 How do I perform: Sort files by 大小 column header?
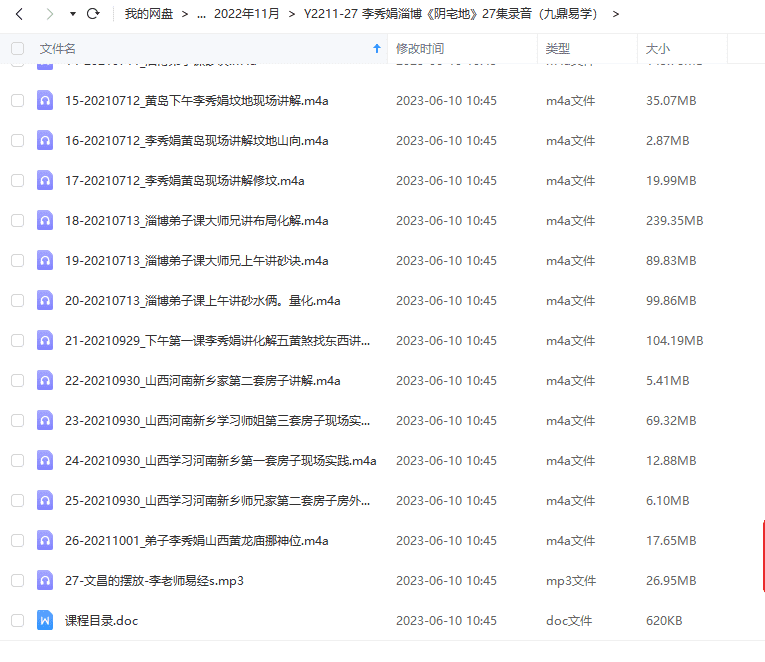tap(658, 48)
